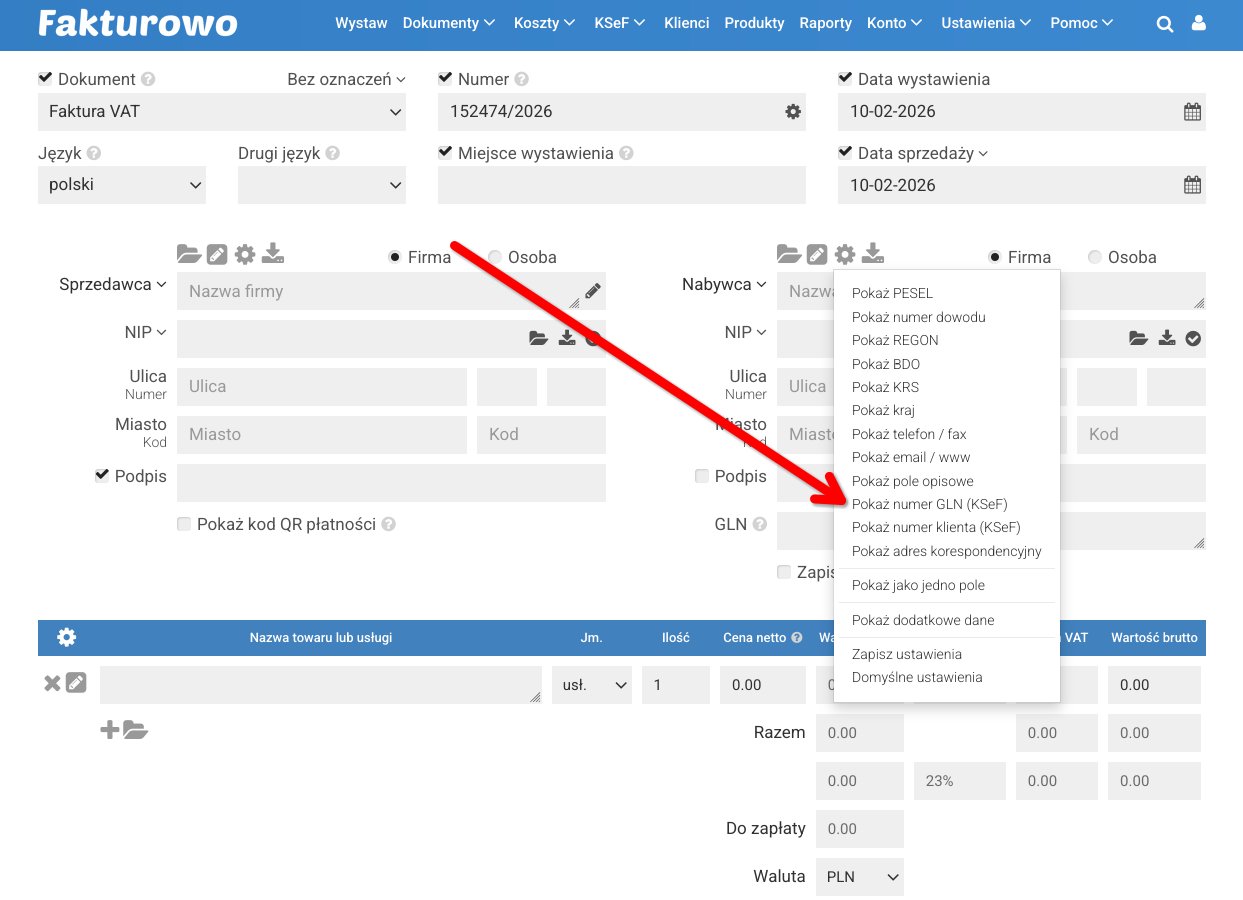This screenshot has width=1243, height=900.
Task: Expand the Waluta PLN dropdown
Action: click(x=859, y=877)
